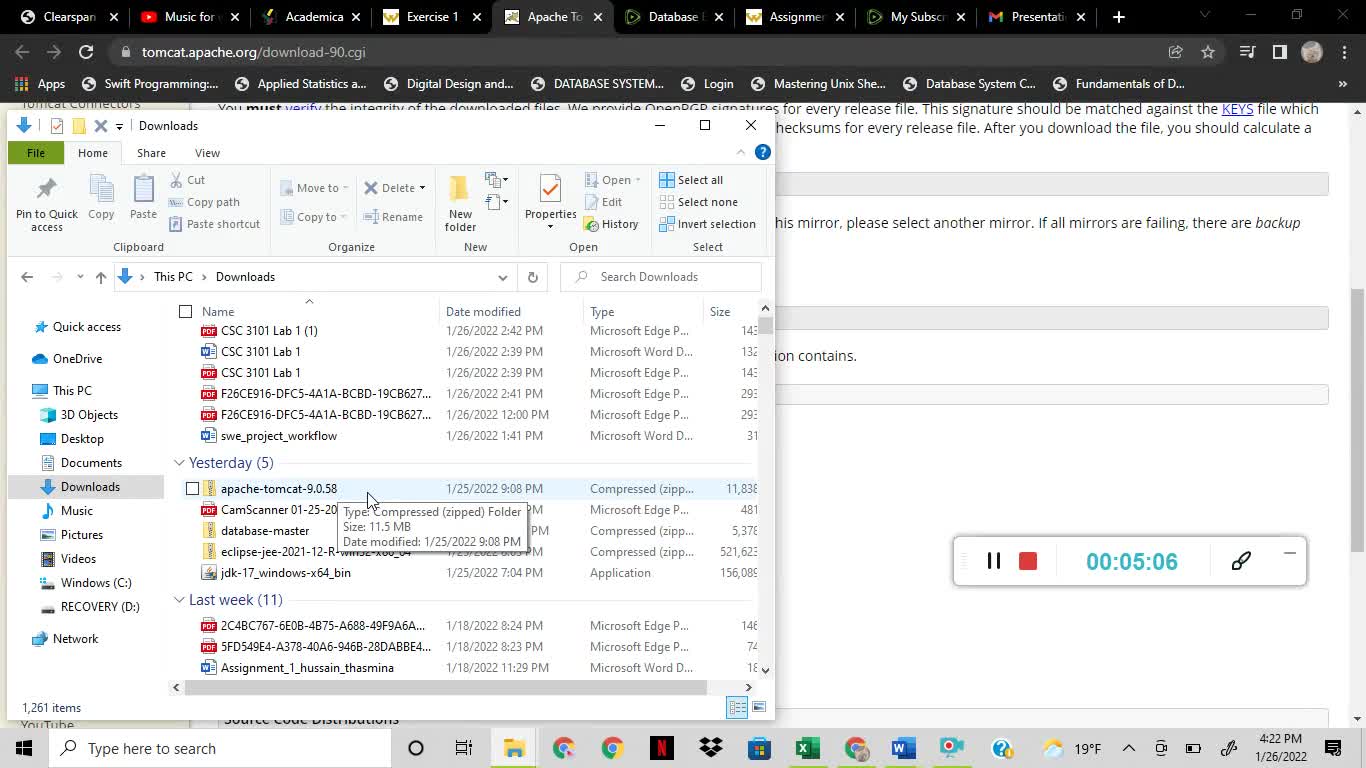The width and height of the screenshot is (1366, 768).
Task: Open recorder annotation pen tool
Action: [x=1241, y=561]
